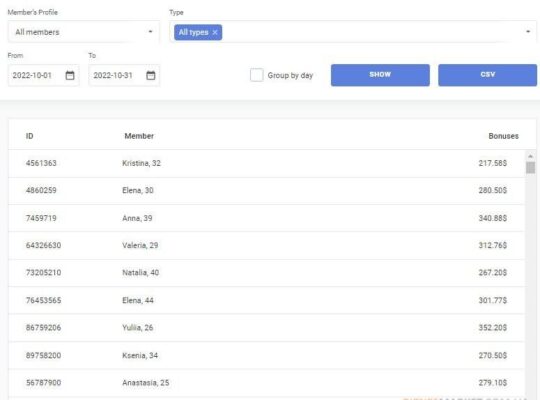Select the row for Valeria, 29
540x400 pixels.
click(267, 245)
